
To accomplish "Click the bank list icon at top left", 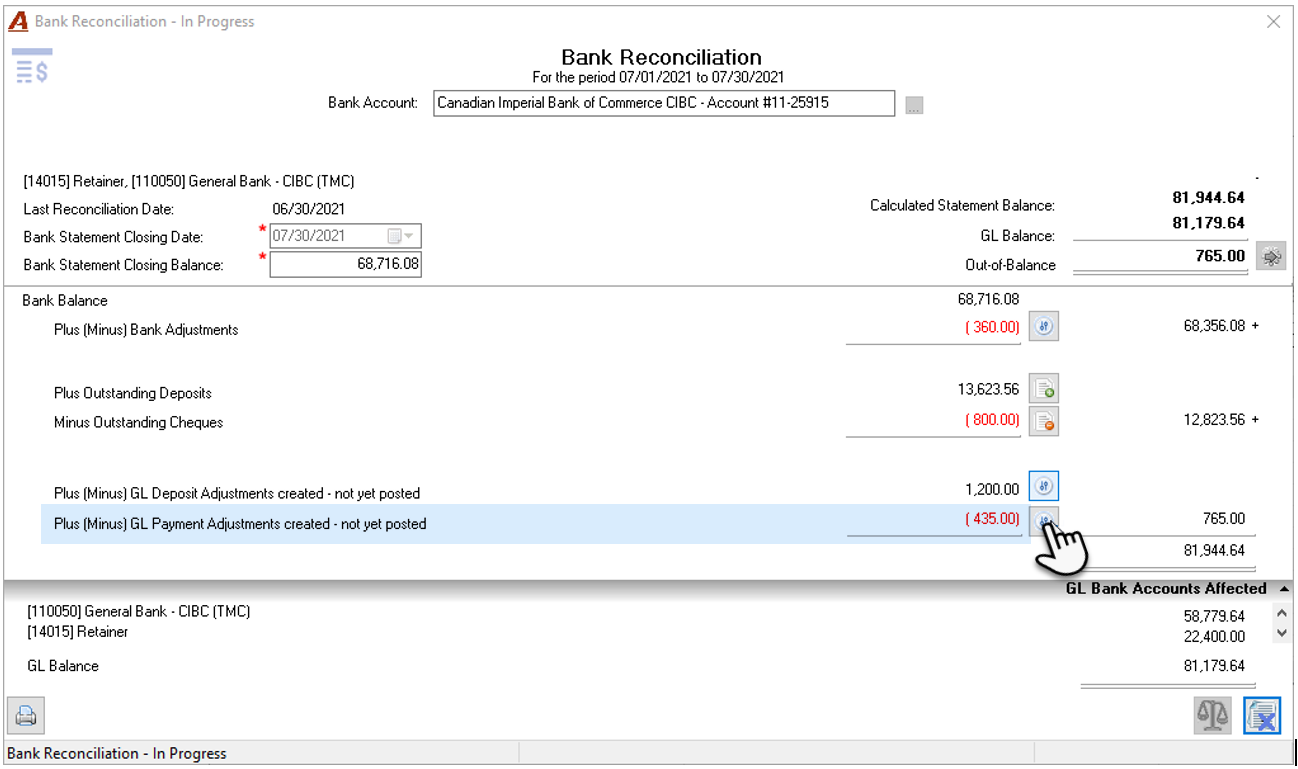I will 32,66.
